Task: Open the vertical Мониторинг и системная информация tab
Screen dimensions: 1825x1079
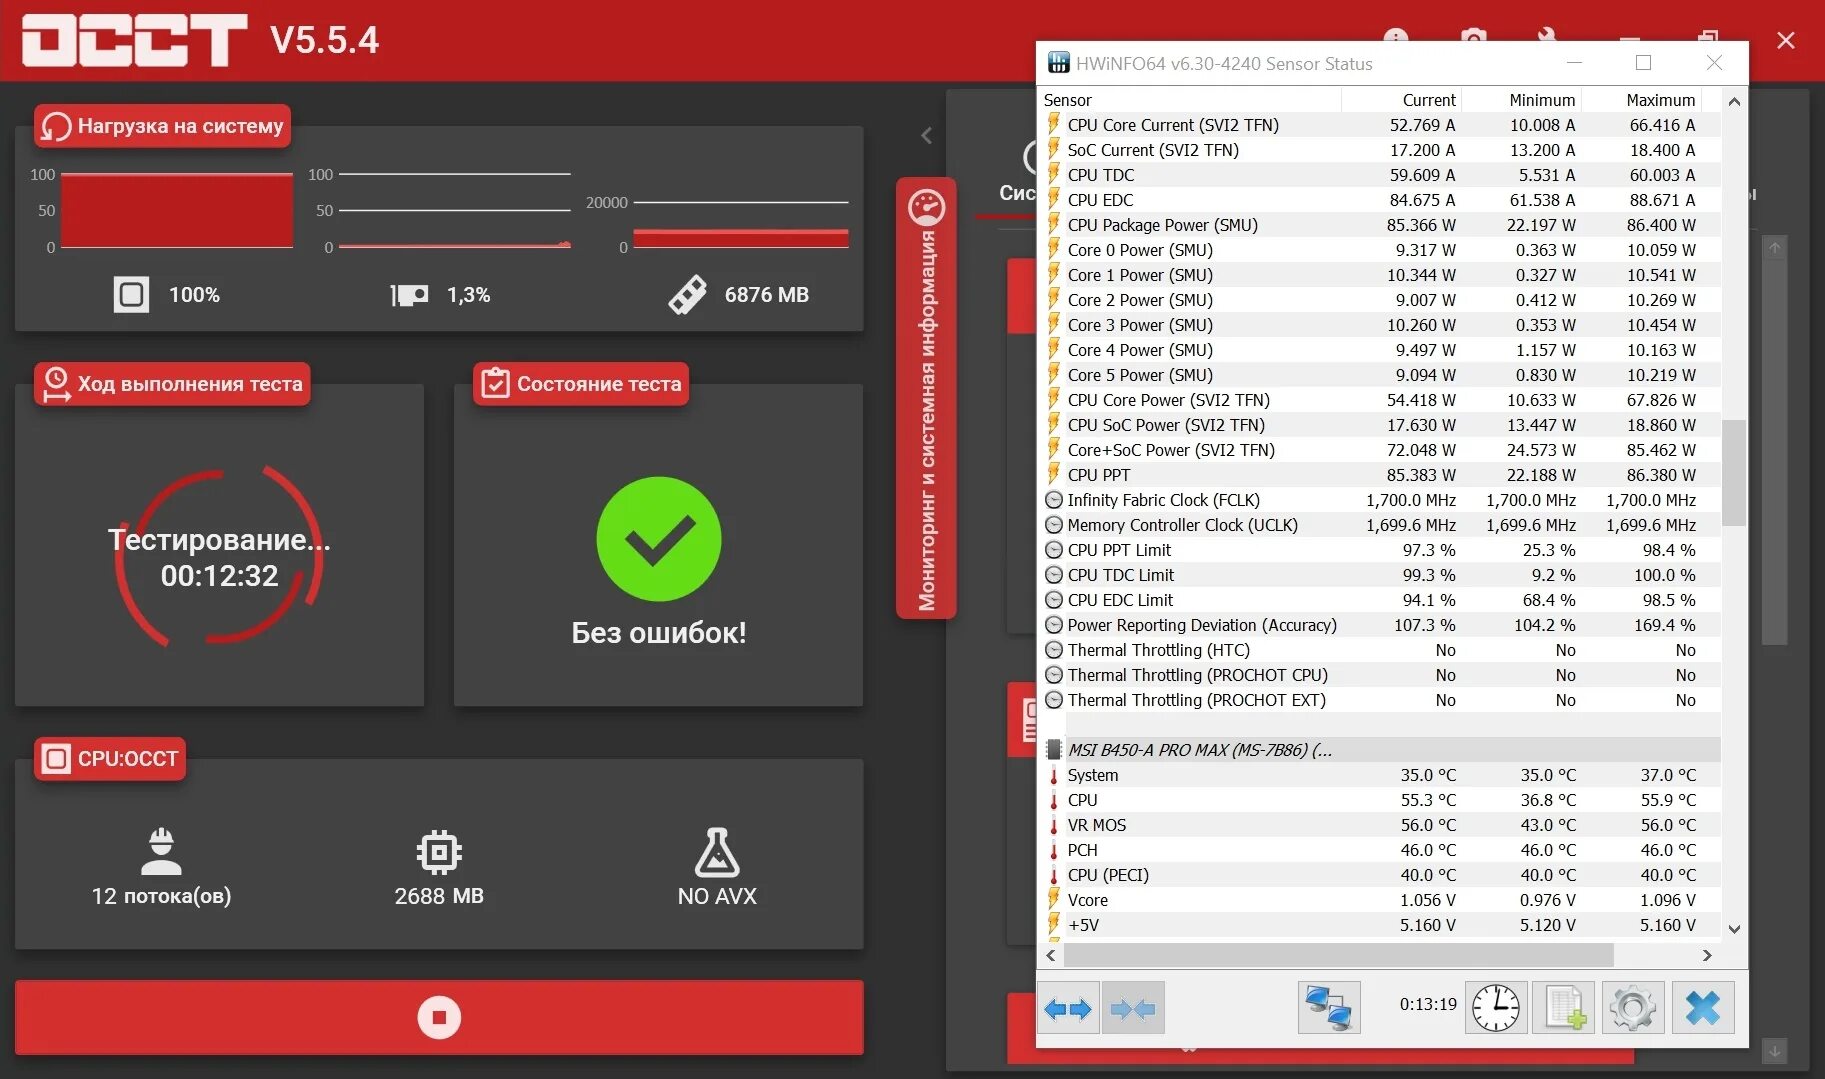Action: click(x=926, y=399)
